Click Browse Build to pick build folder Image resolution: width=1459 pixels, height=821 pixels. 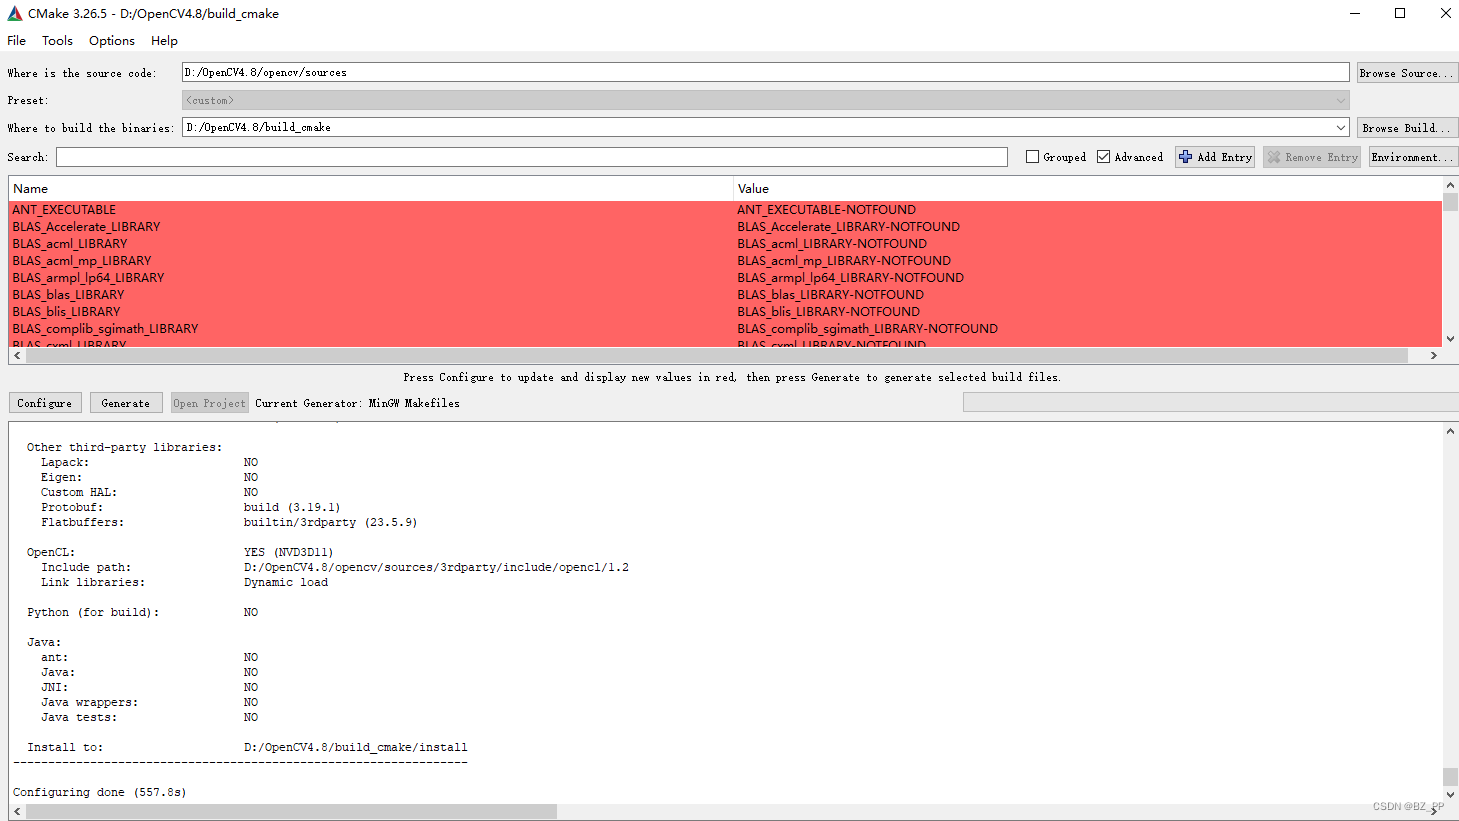(1406, 127)
